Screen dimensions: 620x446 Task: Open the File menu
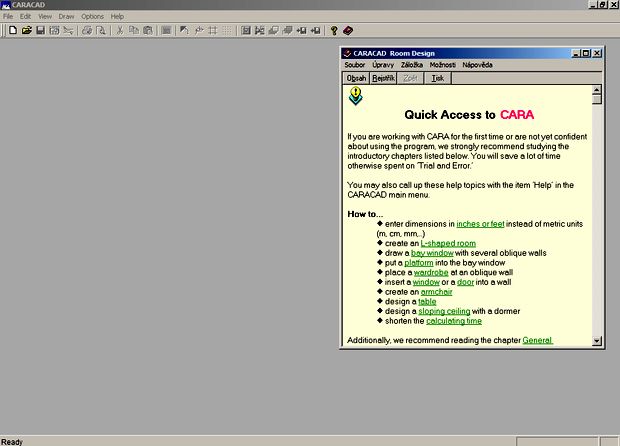(8, 16)
